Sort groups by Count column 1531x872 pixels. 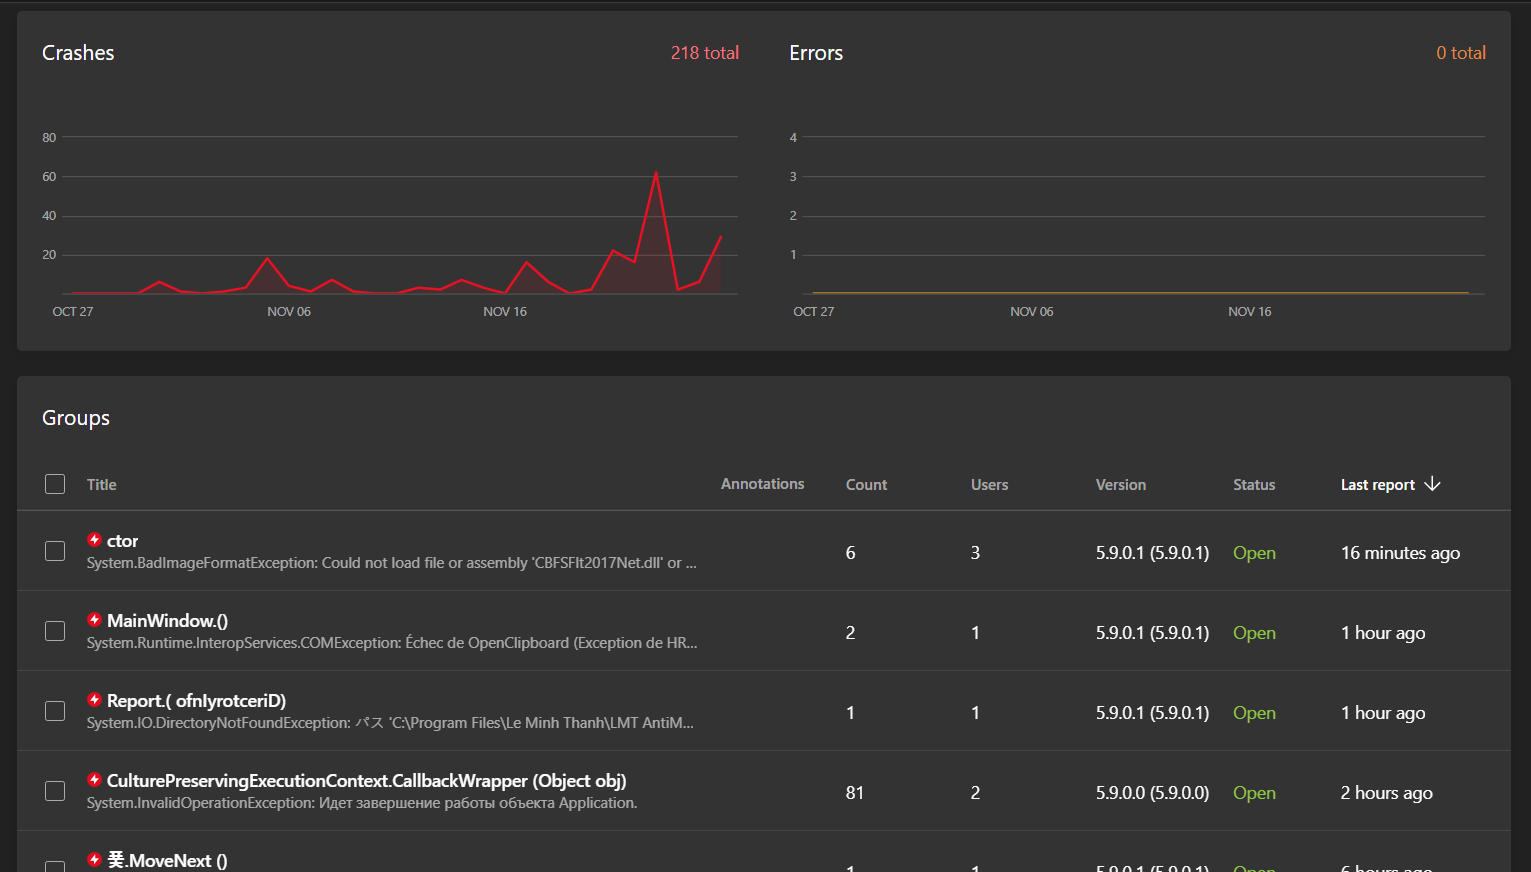866,485
